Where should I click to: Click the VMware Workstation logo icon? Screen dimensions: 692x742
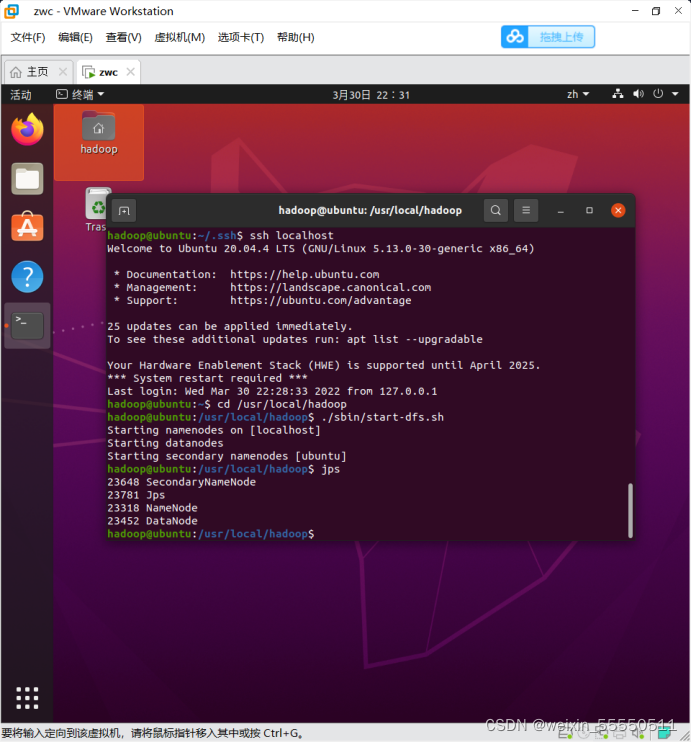tap(12, 11)
